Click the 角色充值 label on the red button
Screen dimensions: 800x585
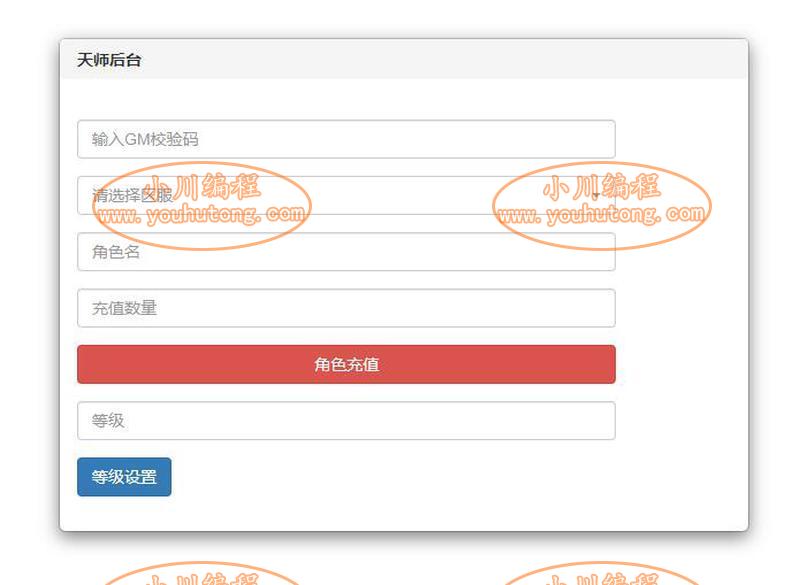click(x=346, y=364)
